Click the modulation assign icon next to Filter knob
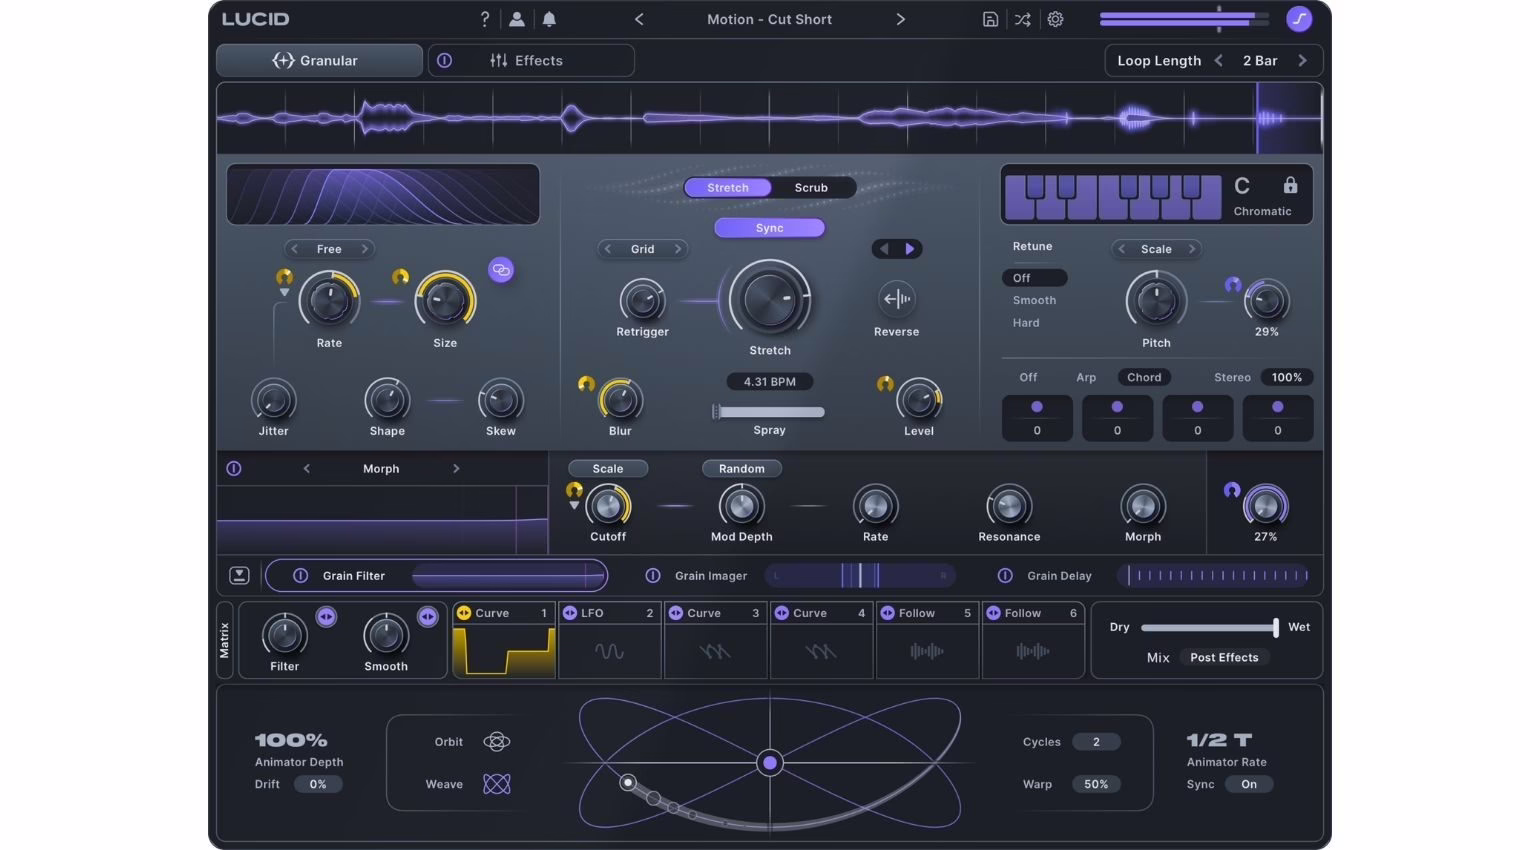This screenshot has width=1540, height=850. [x=326, y=617]
